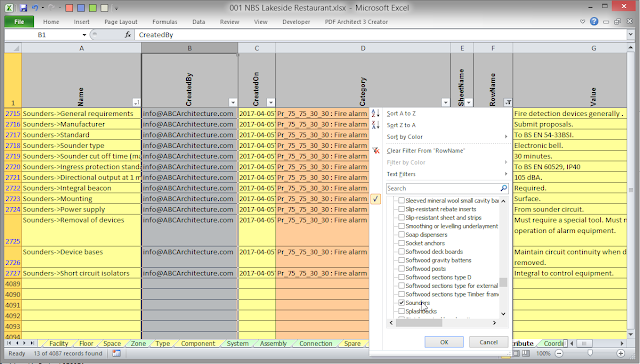Switch to the Component sheet tab

point(198,343)
